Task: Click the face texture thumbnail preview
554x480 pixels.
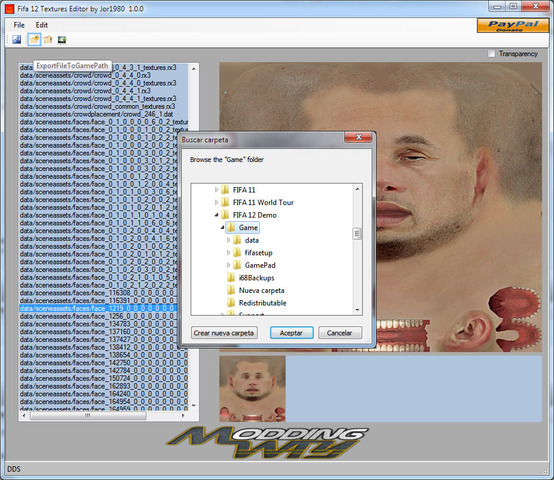Action: [252, 389]
